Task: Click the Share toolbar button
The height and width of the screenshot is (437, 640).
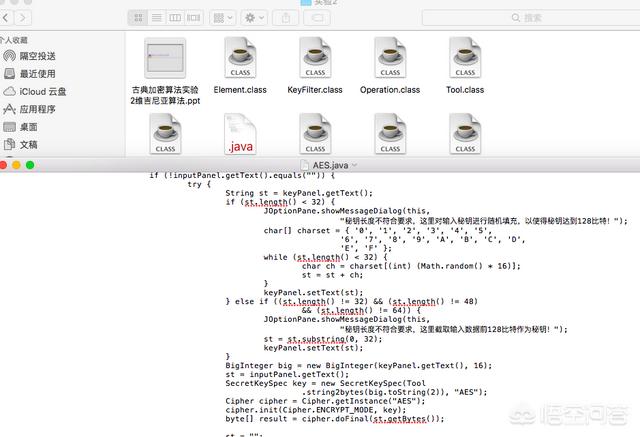Action: point(286,18)
